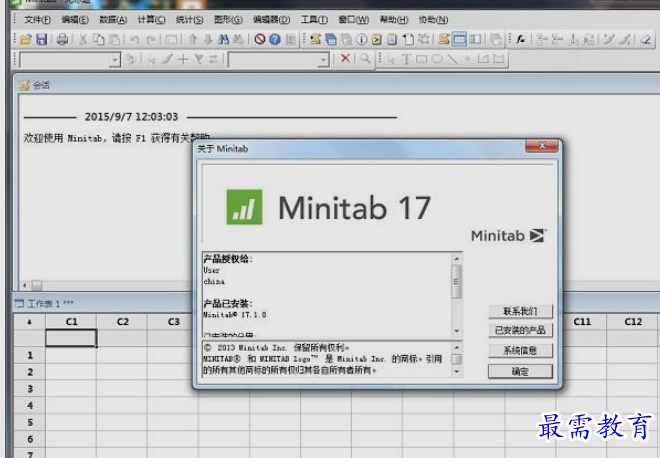Open the 帮助(H) menu
Screen dimensions: 660x458
394,20
